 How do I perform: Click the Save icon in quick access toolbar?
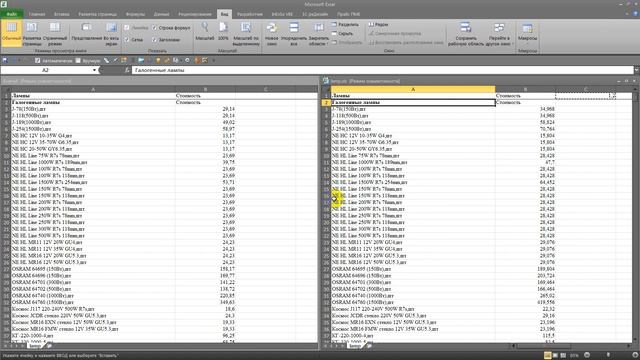5,60
